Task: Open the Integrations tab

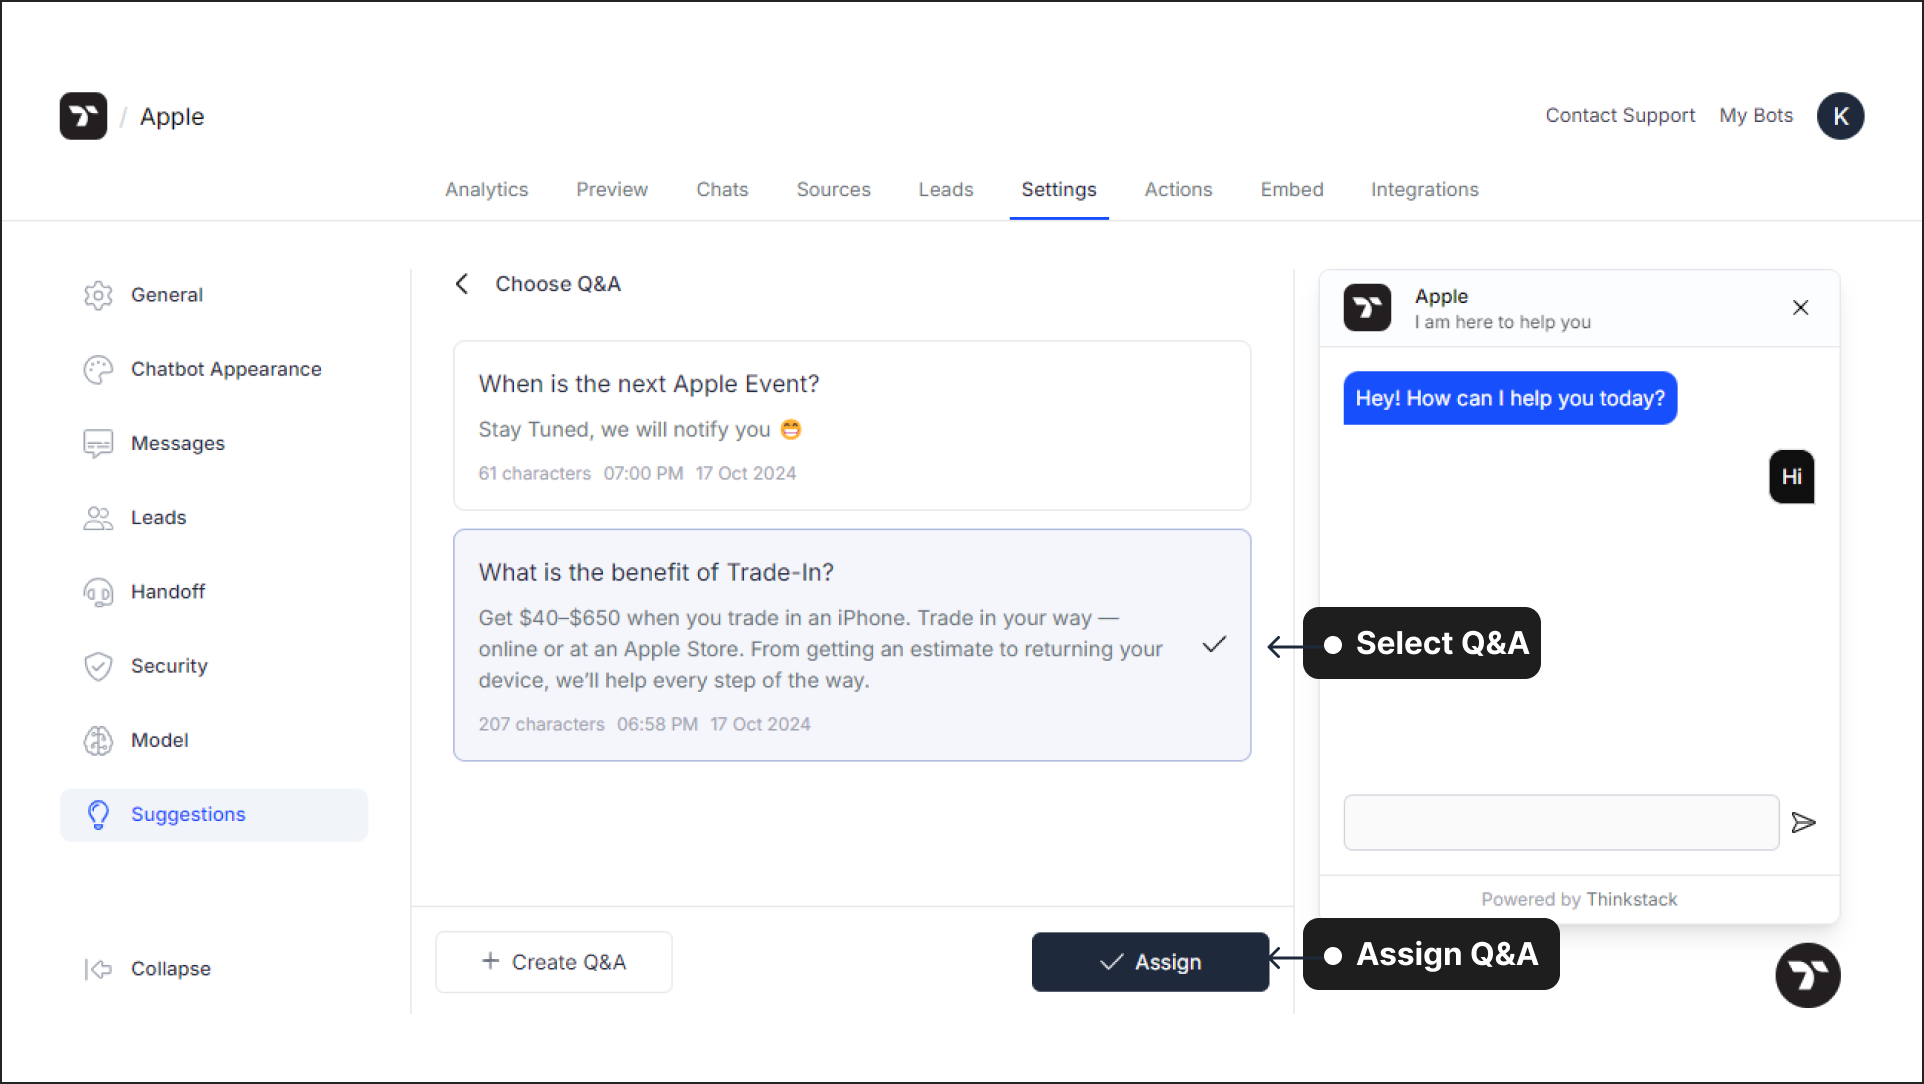Action: (x=1424, y=190)
